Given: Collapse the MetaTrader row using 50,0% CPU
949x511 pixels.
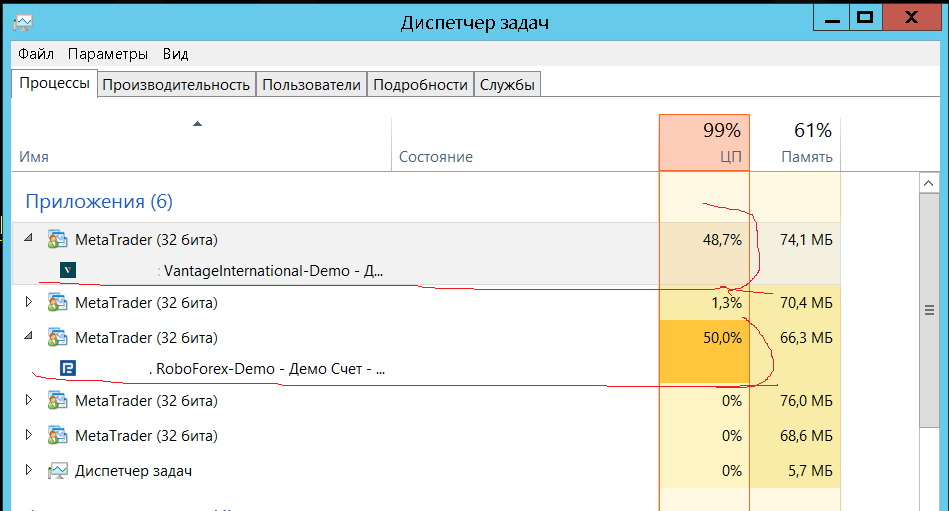Looking at the screenshot, I should (x=28, y=337).
